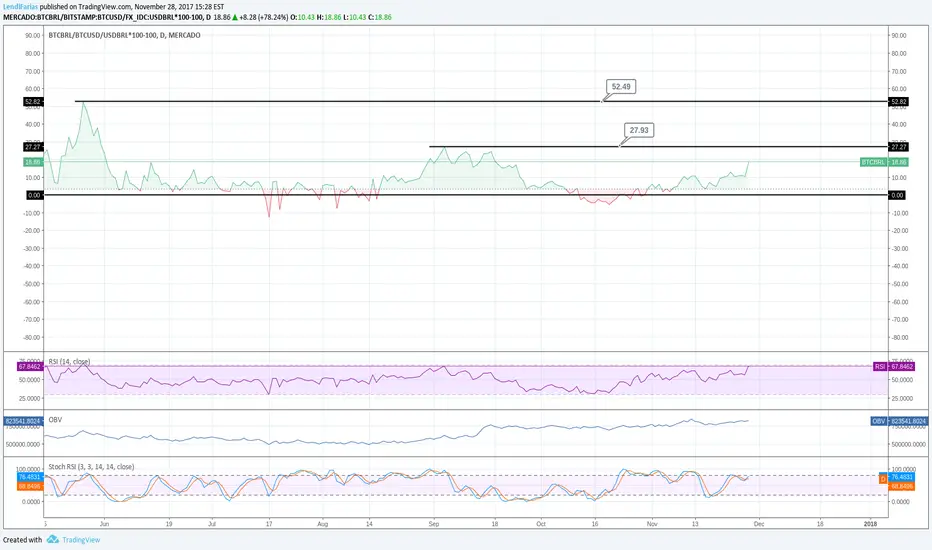Click the purple 67.8462 RSI value on the left
Image resolution: width=932 pixels, height=550 pixels.
(29, 367)
